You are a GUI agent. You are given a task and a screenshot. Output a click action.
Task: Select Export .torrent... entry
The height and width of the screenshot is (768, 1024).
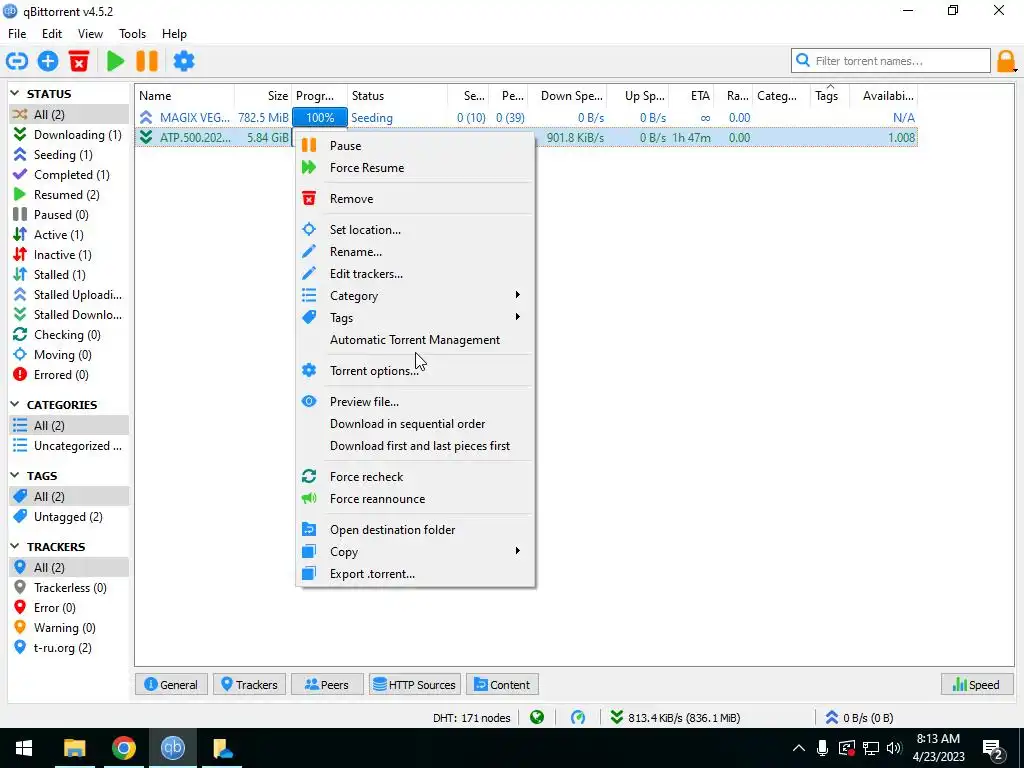[x=415, y=574]
